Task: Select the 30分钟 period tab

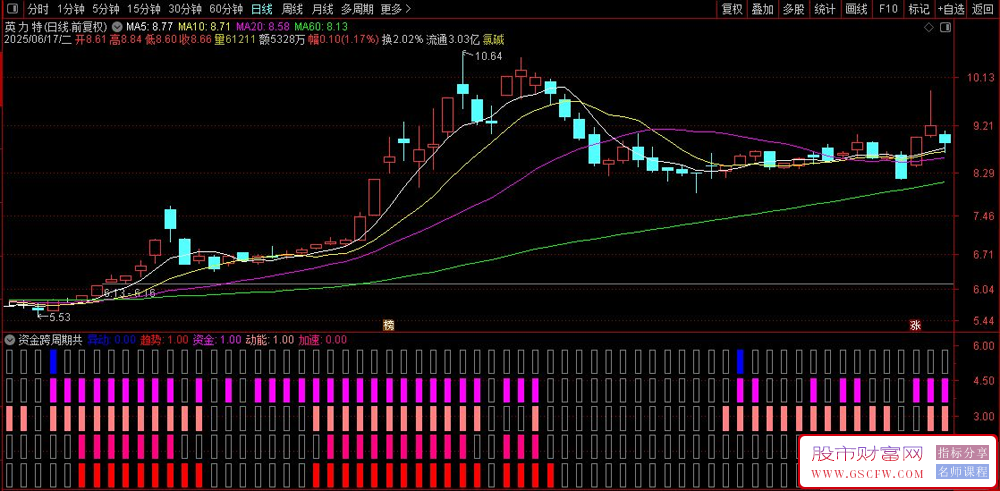Action: tap(185, 9)
